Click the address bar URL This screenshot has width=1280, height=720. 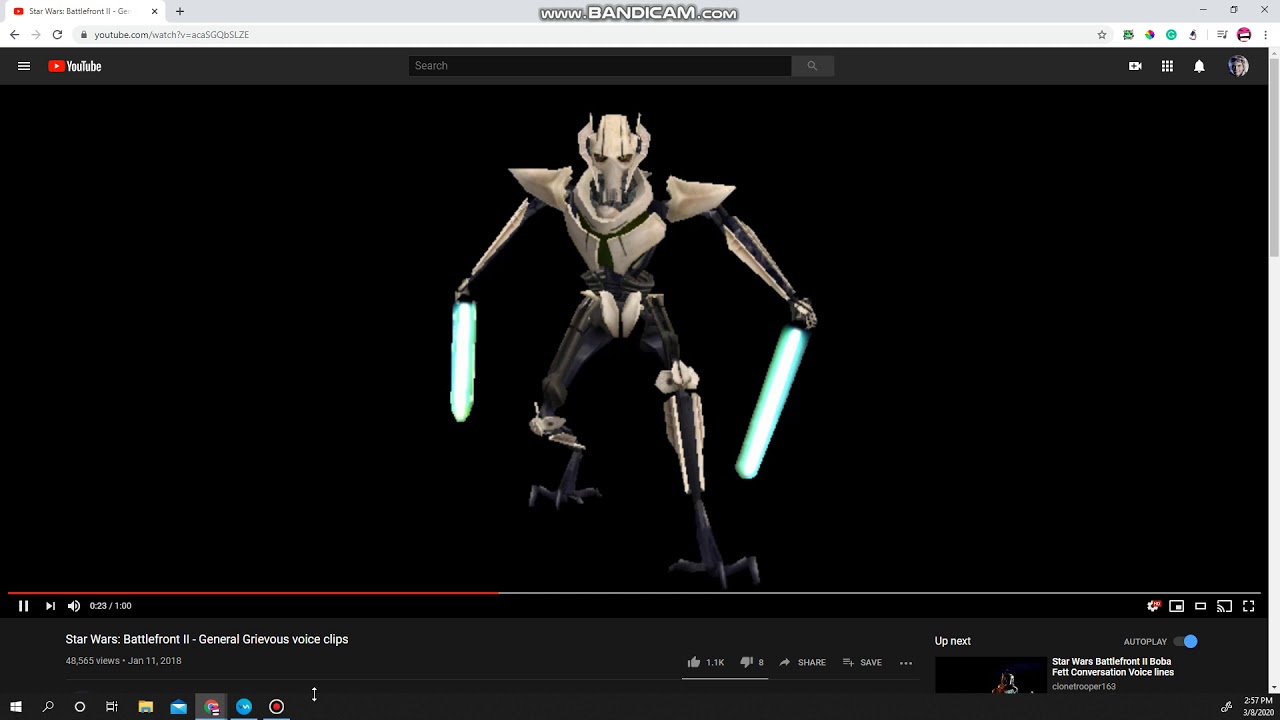(x=171, y=34)
